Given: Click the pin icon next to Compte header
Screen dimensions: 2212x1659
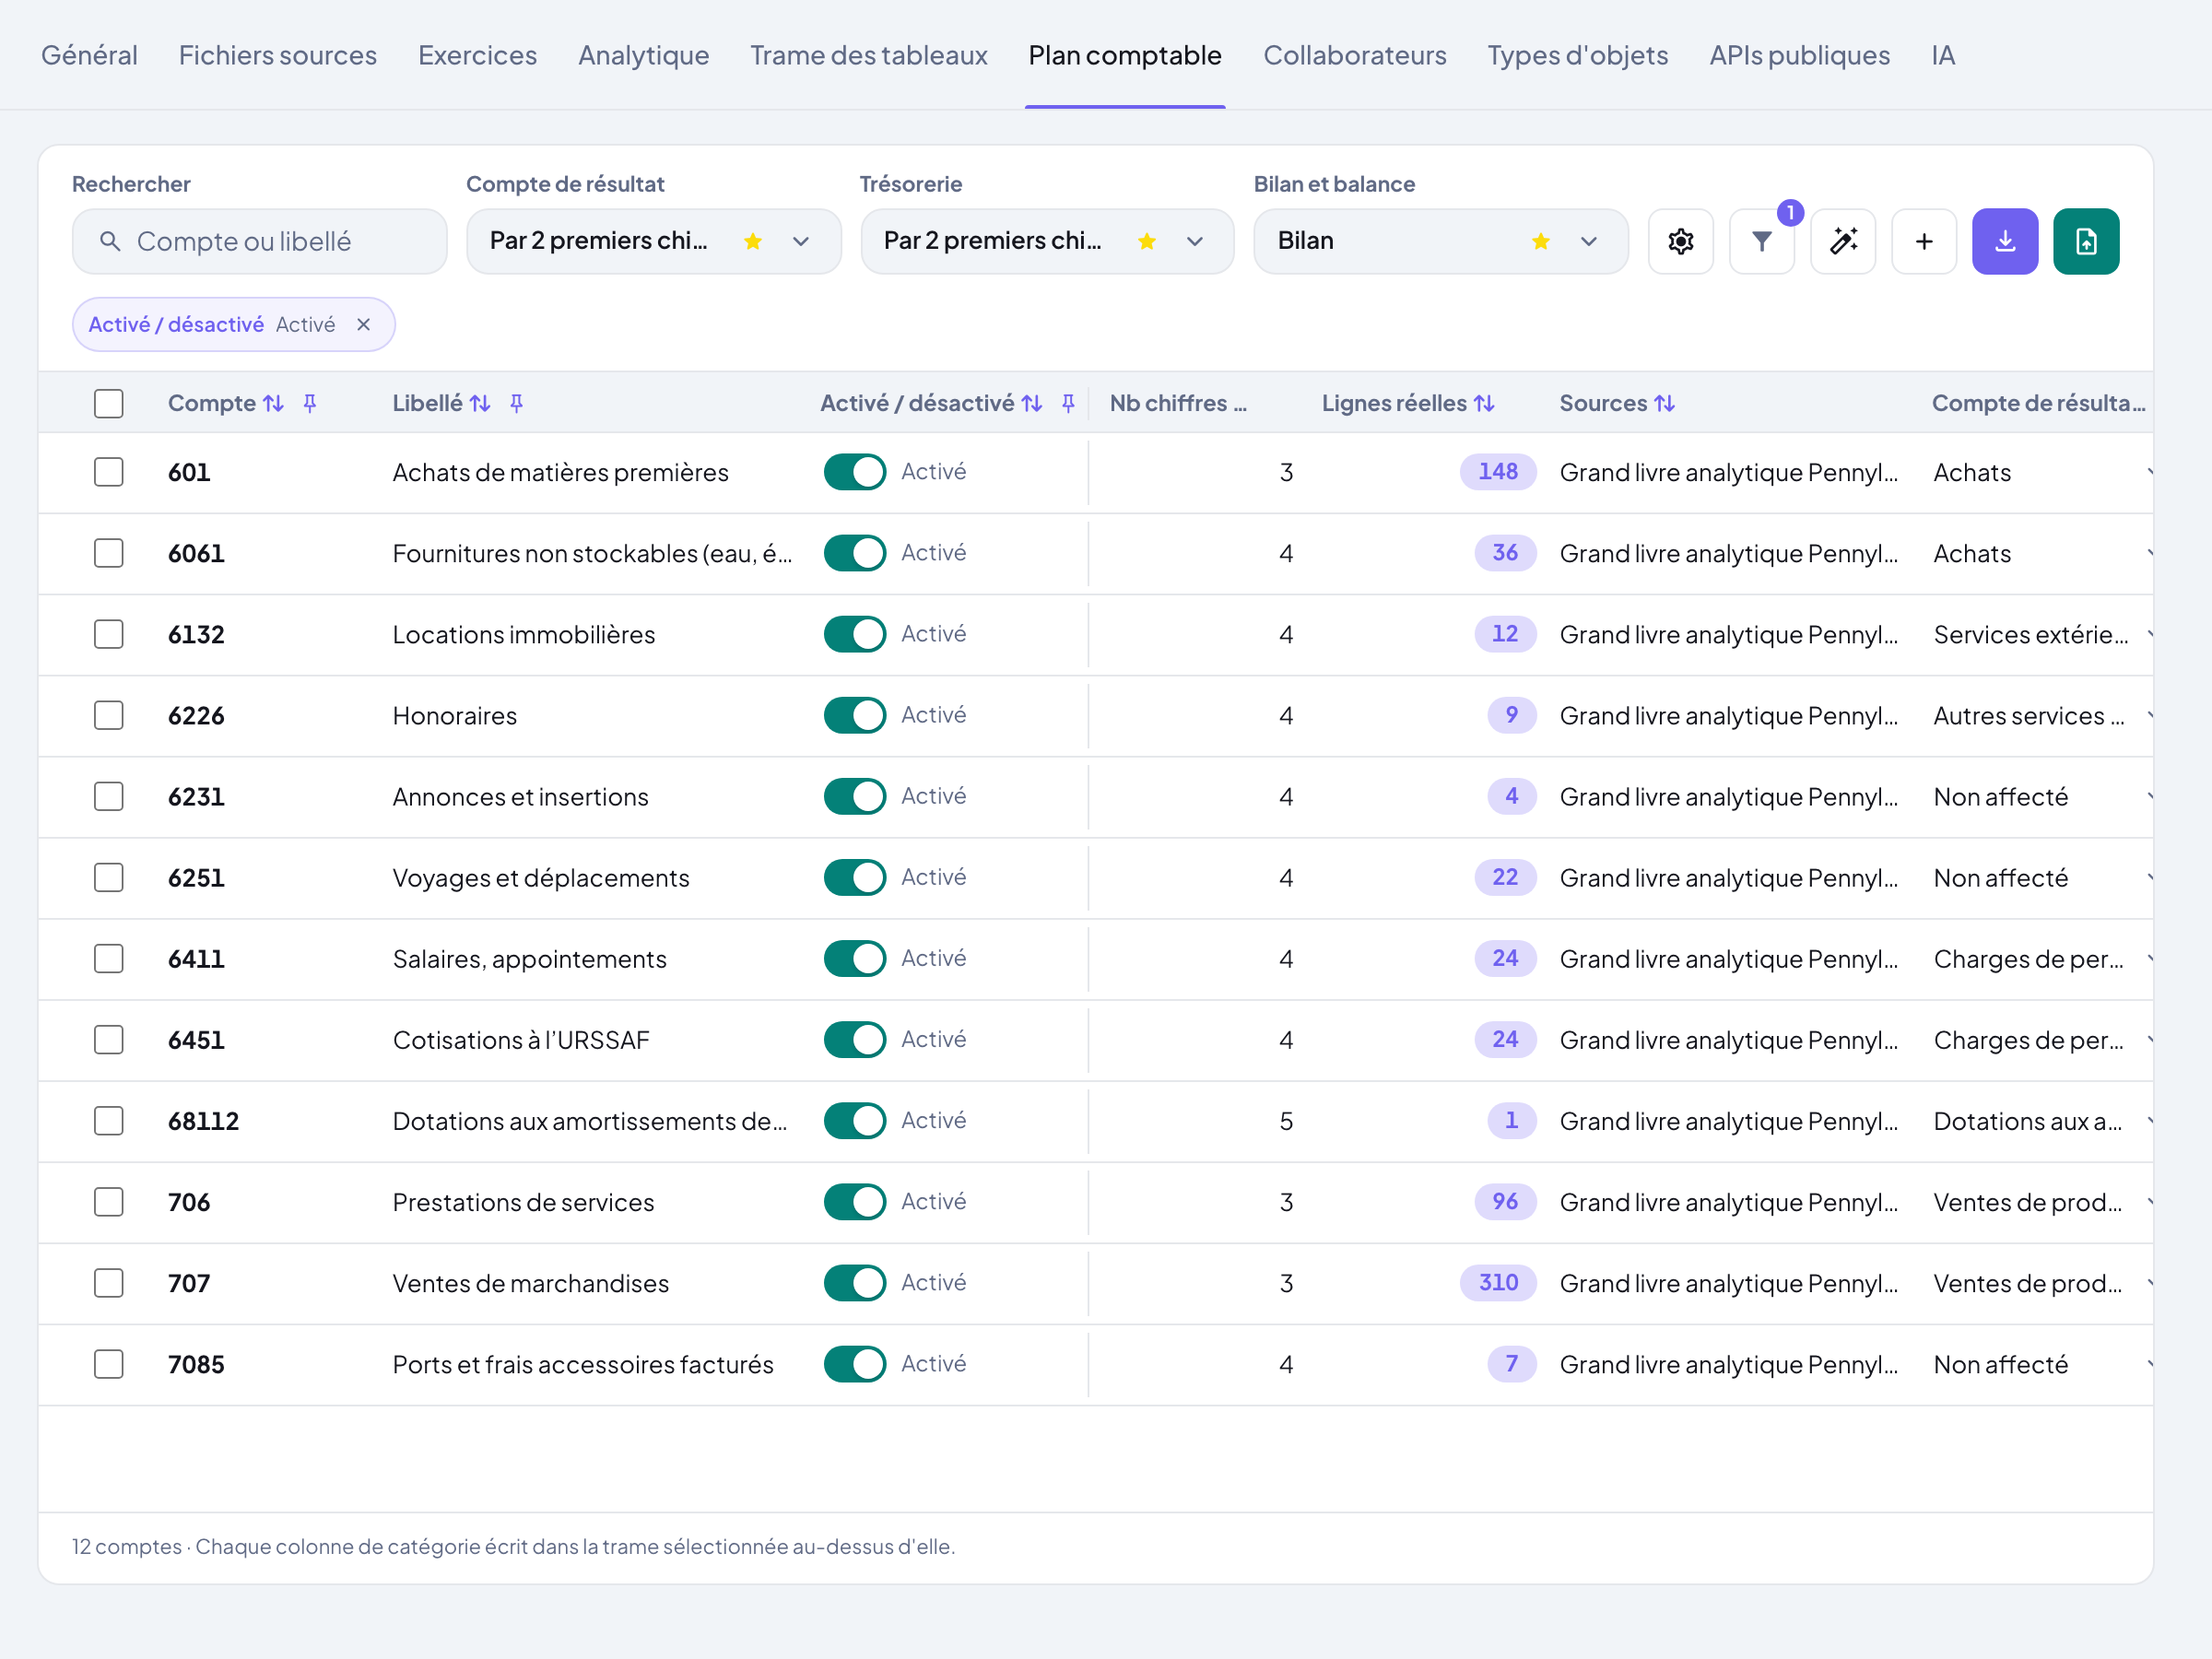Looking at the screenshot, I should 310,403.
